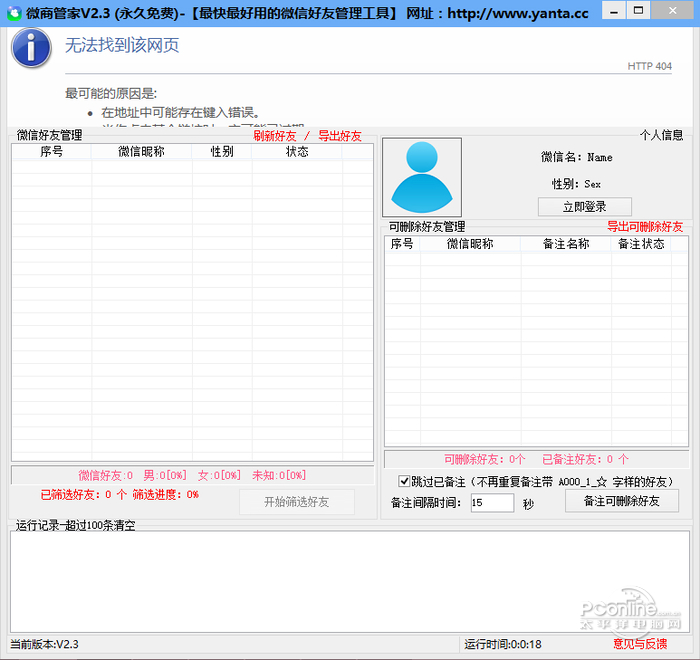
Task: Minimize the 微商管家 window
Action: tap(614, 11)
